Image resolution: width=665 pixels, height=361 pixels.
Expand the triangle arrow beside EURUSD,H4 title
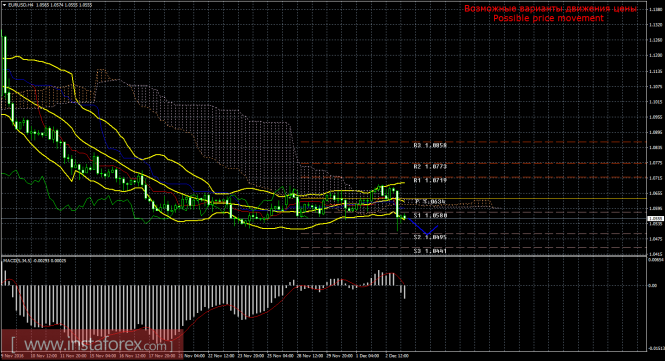[5, 5]
